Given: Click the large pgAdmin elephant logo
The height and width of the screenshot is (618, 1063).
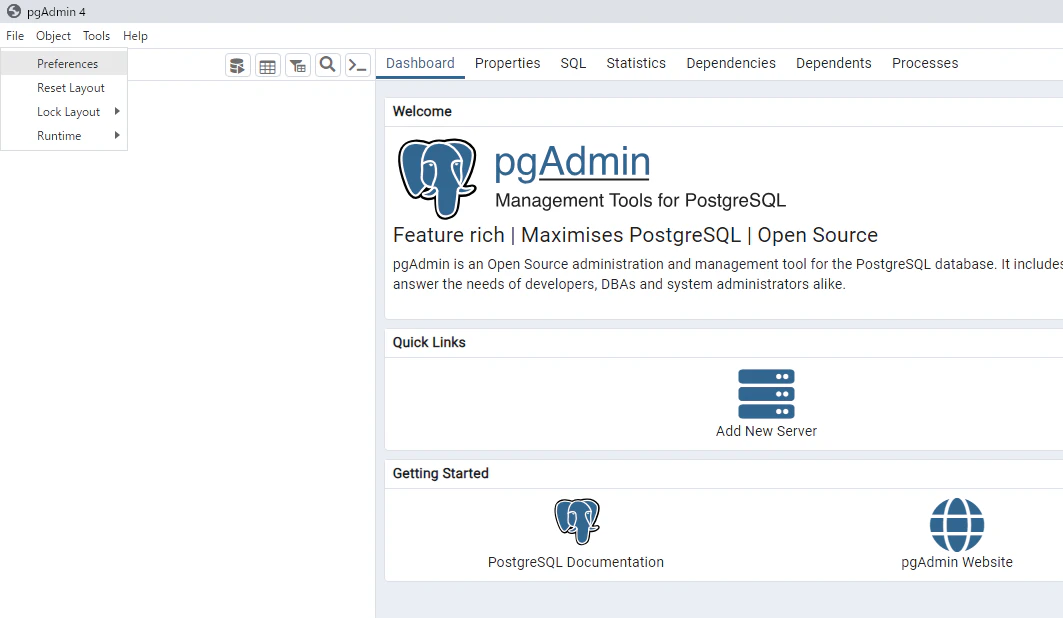Looking at the screenshot, I should (437, 179).
